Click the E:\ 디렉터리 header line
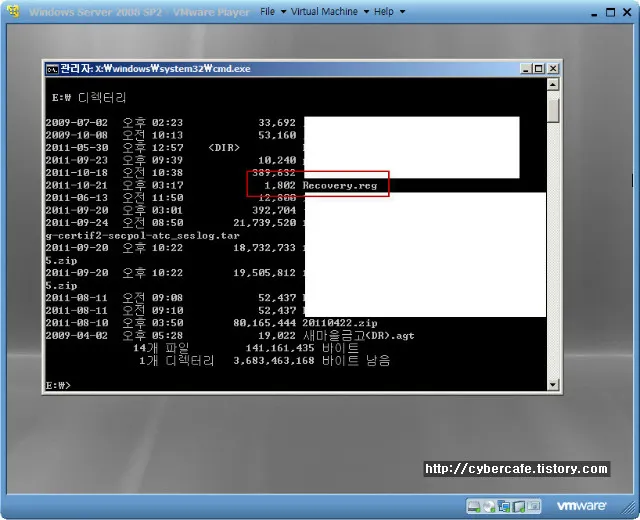The image size is (640, 520). click(x=89, y=98)
